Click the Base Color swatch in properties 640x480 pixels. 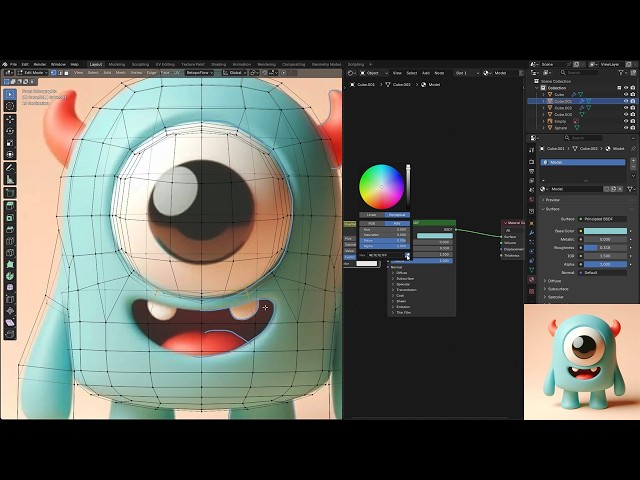point(605,231)
